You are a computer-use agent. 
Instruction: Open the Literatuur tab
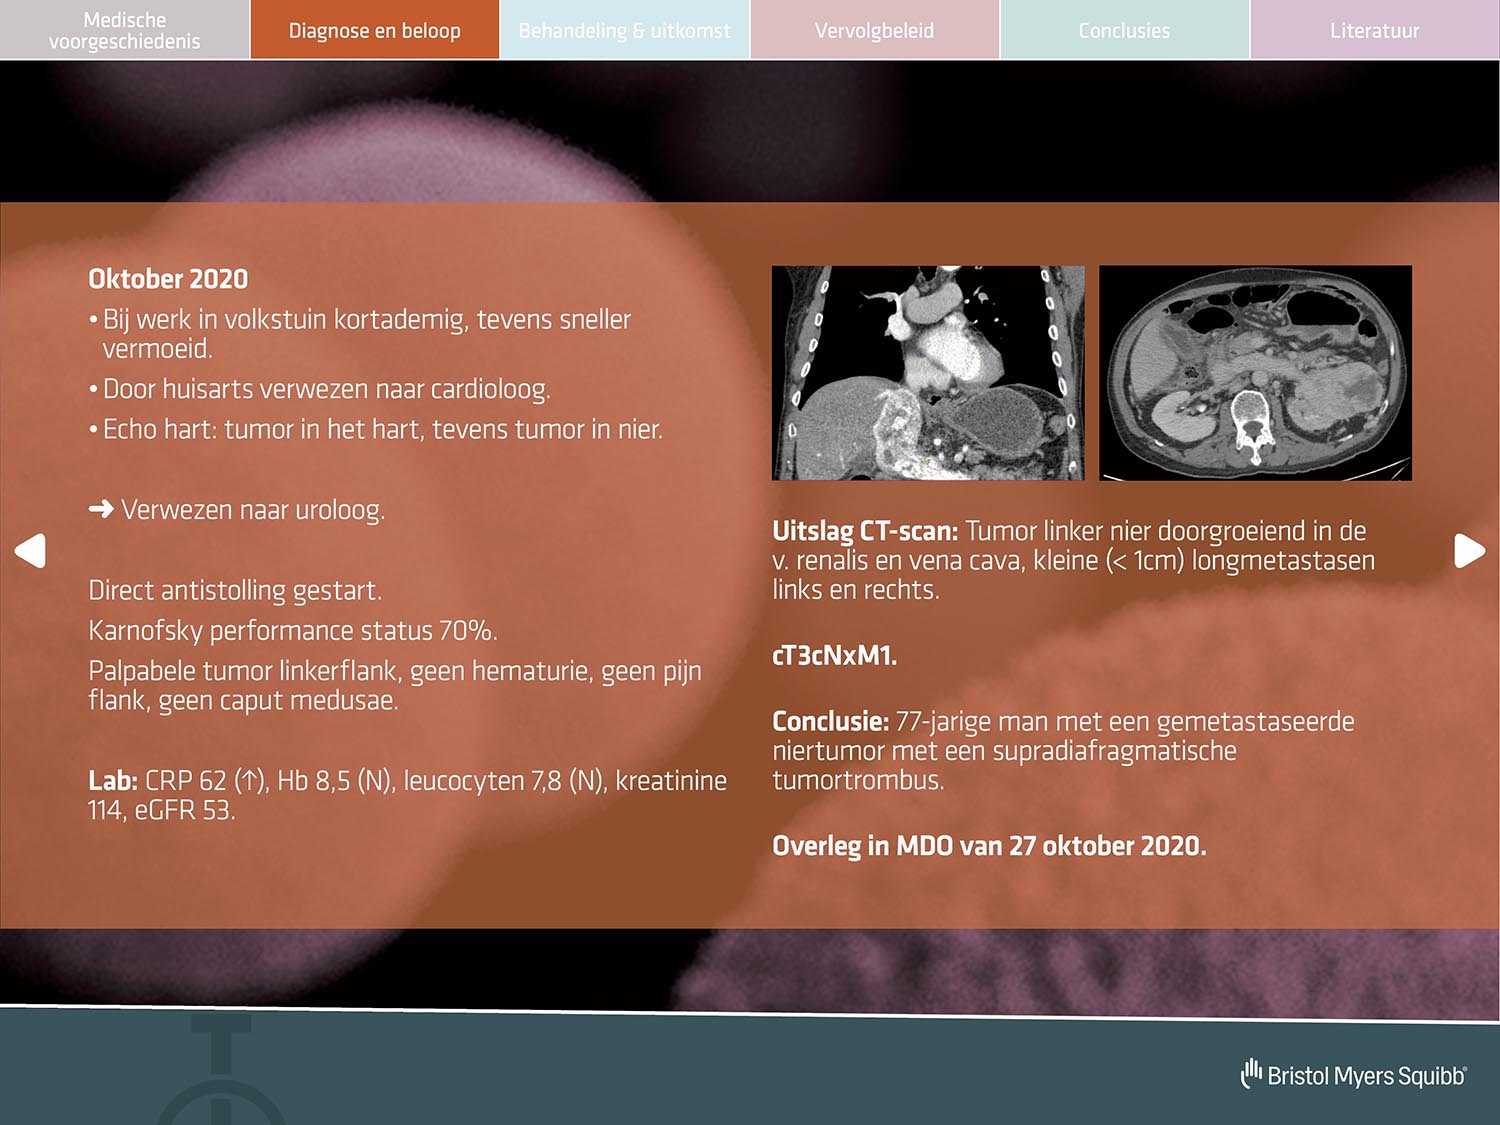coord(1375,30)
